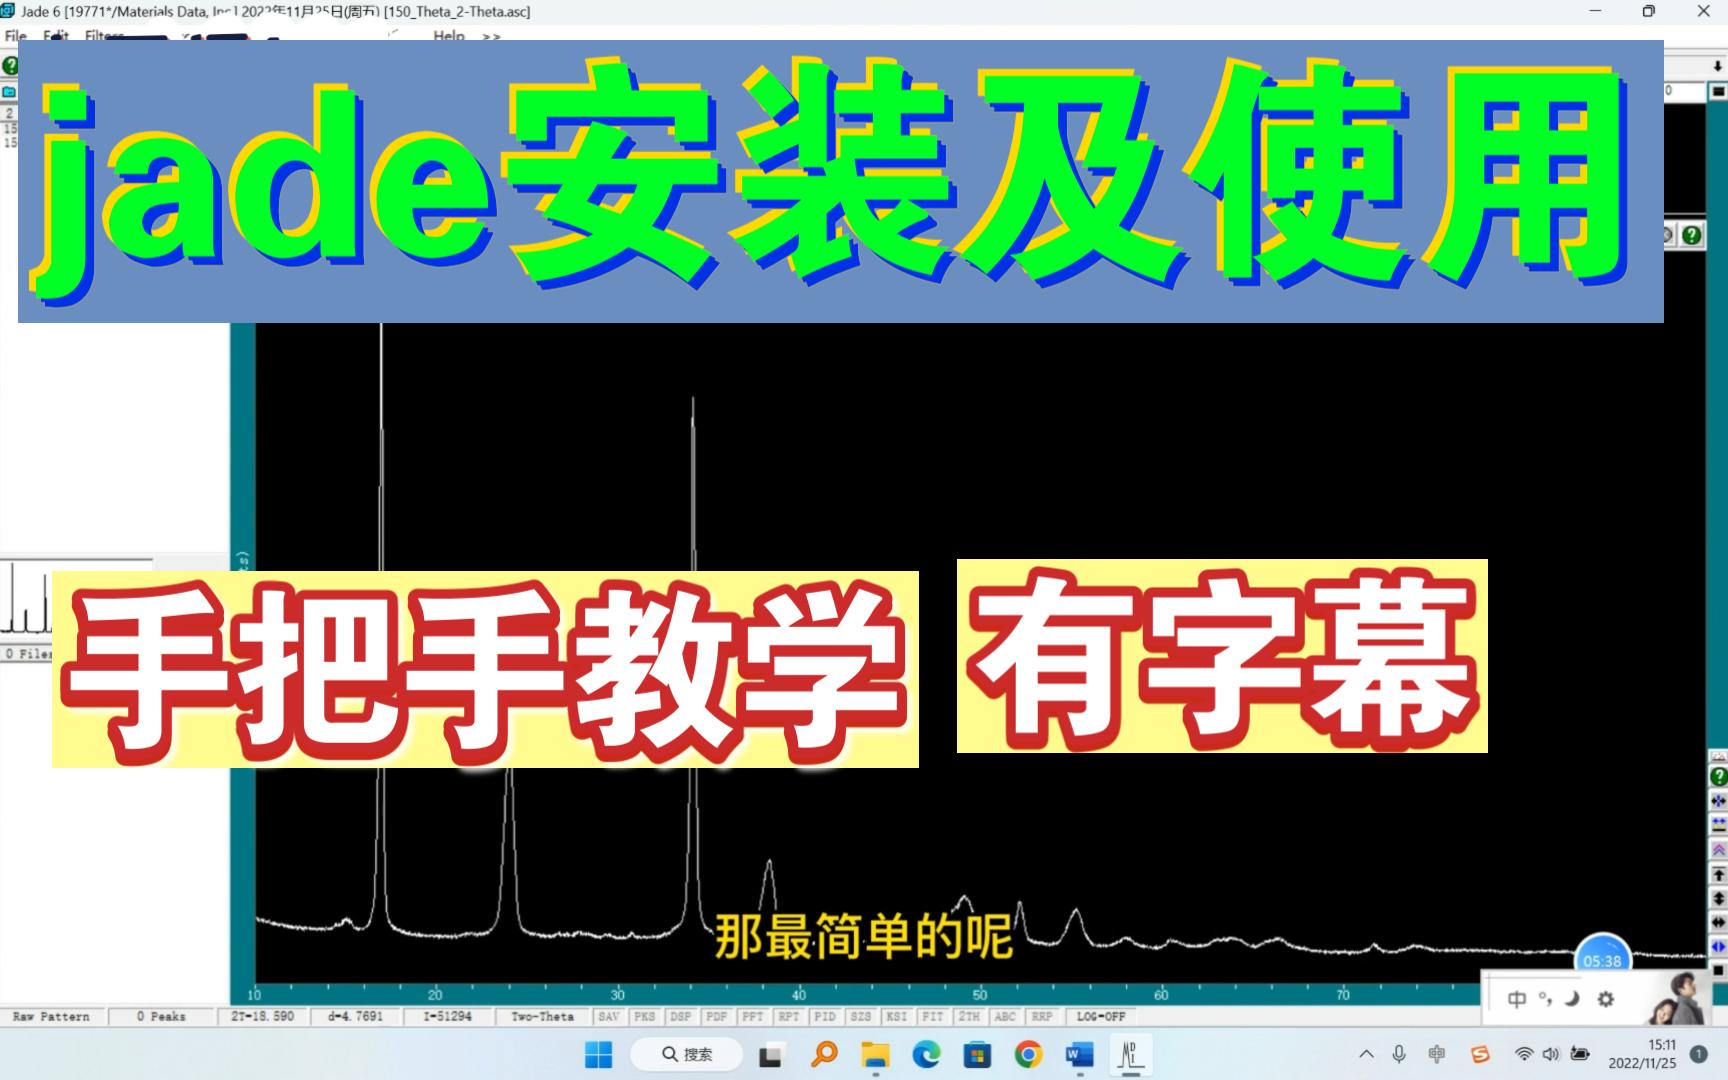Toggle the LOG-OFF status button
This screenshot has height=1080, width=1728.
[x=1101, y=1016]
